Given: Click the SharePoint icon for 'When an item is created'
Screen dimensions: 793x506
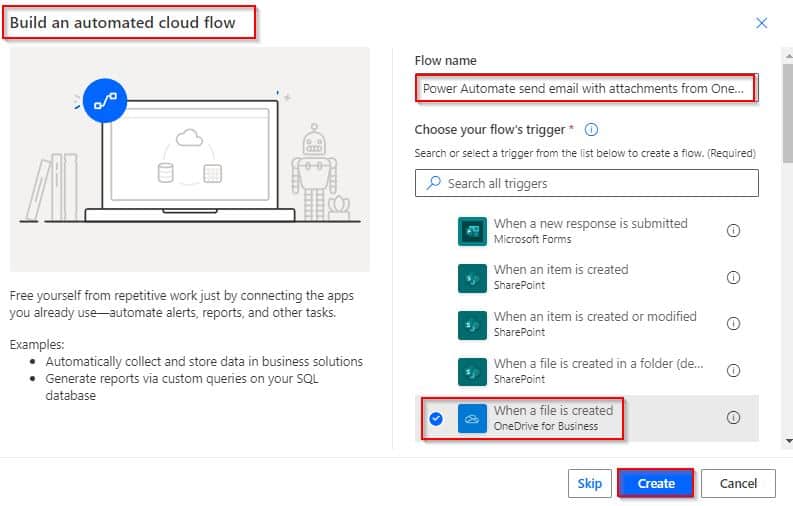Looking at the screenshot, I should [472, 278].
